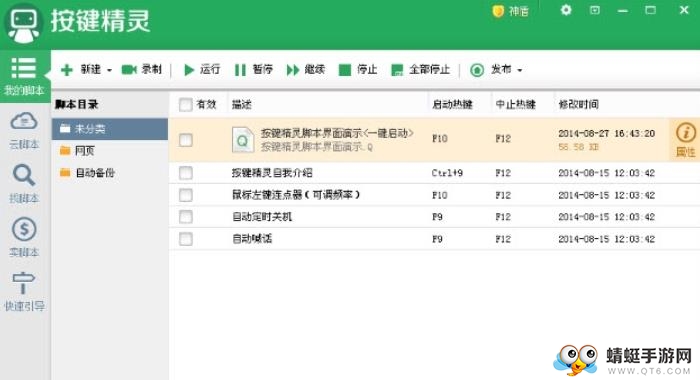Select the 网页 folder
The width and height of the screenshot is (700, 380).
point(110,151)
